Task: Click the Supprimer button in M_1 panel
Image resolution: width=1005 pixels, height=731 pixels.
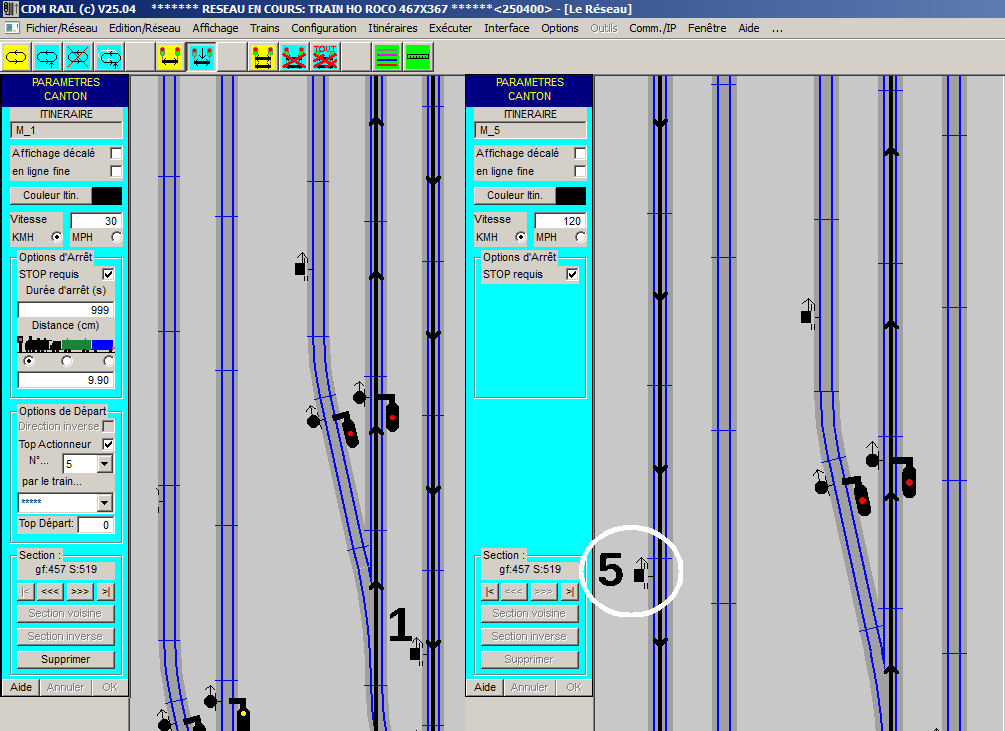Action: (x=65, y=659)
